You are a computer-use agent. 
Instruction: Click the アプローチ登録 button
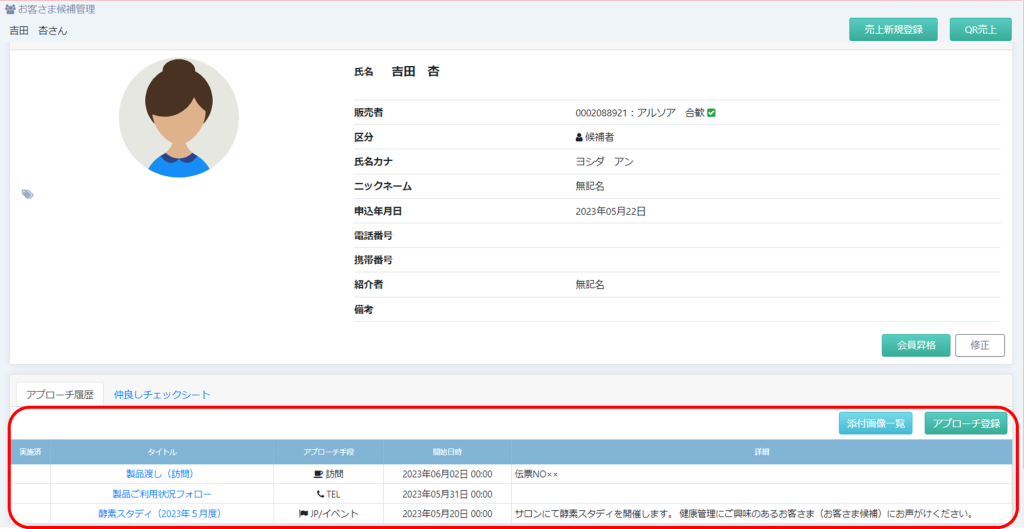[x=965, y=423]
